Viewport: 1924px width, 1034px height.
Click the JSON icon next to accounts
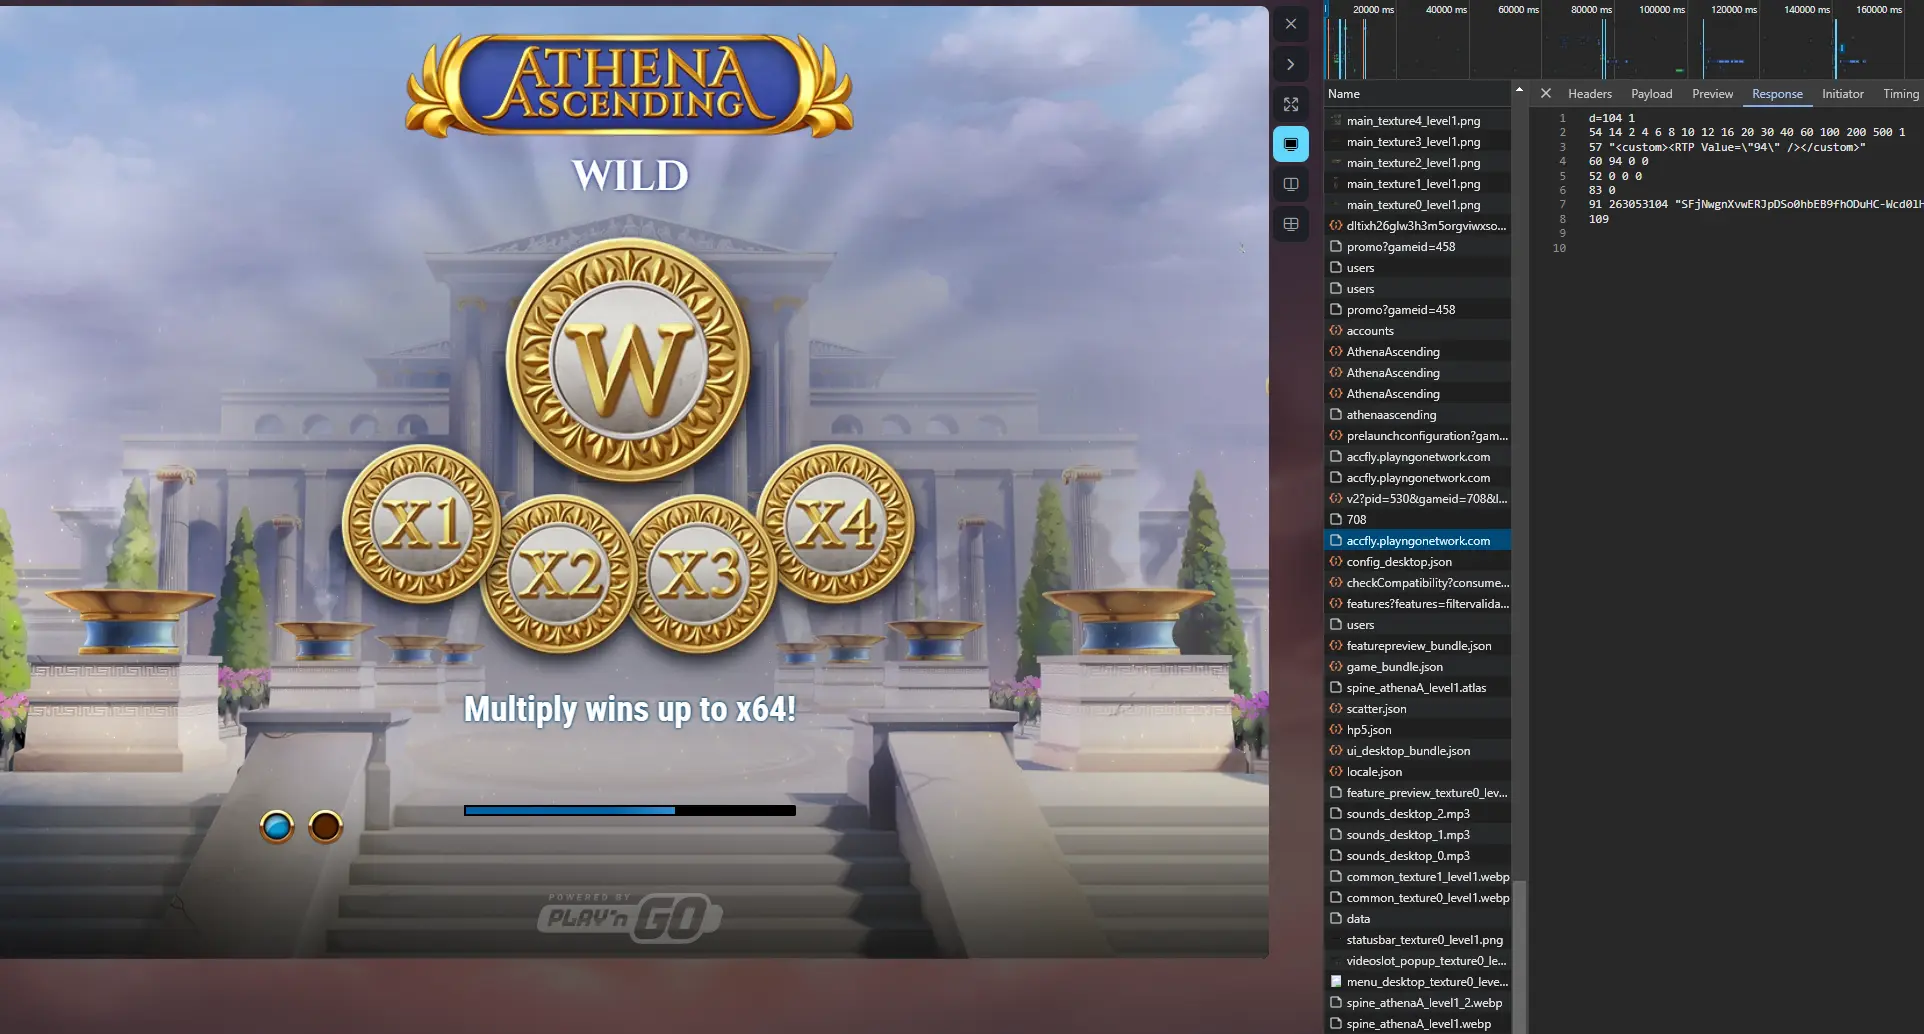point(1335,330)
